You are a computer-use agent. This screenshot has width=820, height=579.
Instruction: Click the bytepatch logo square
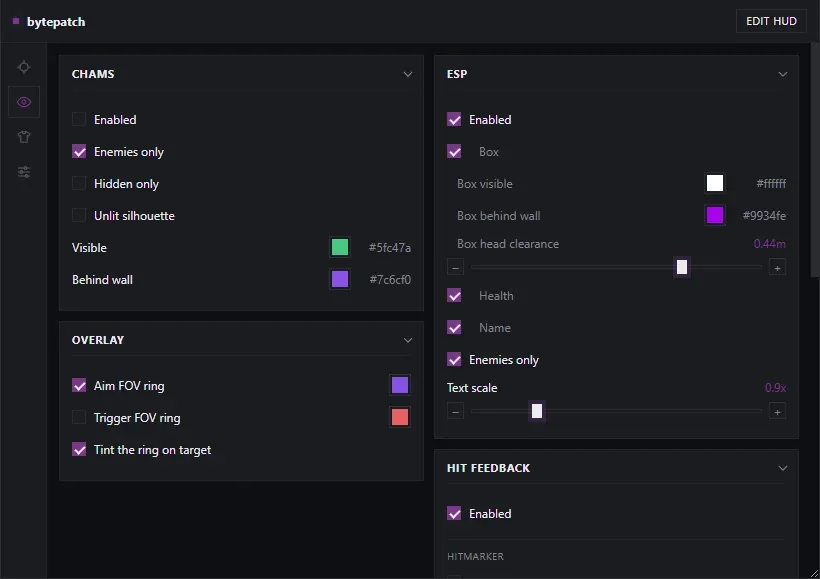[x=16, y=21]
